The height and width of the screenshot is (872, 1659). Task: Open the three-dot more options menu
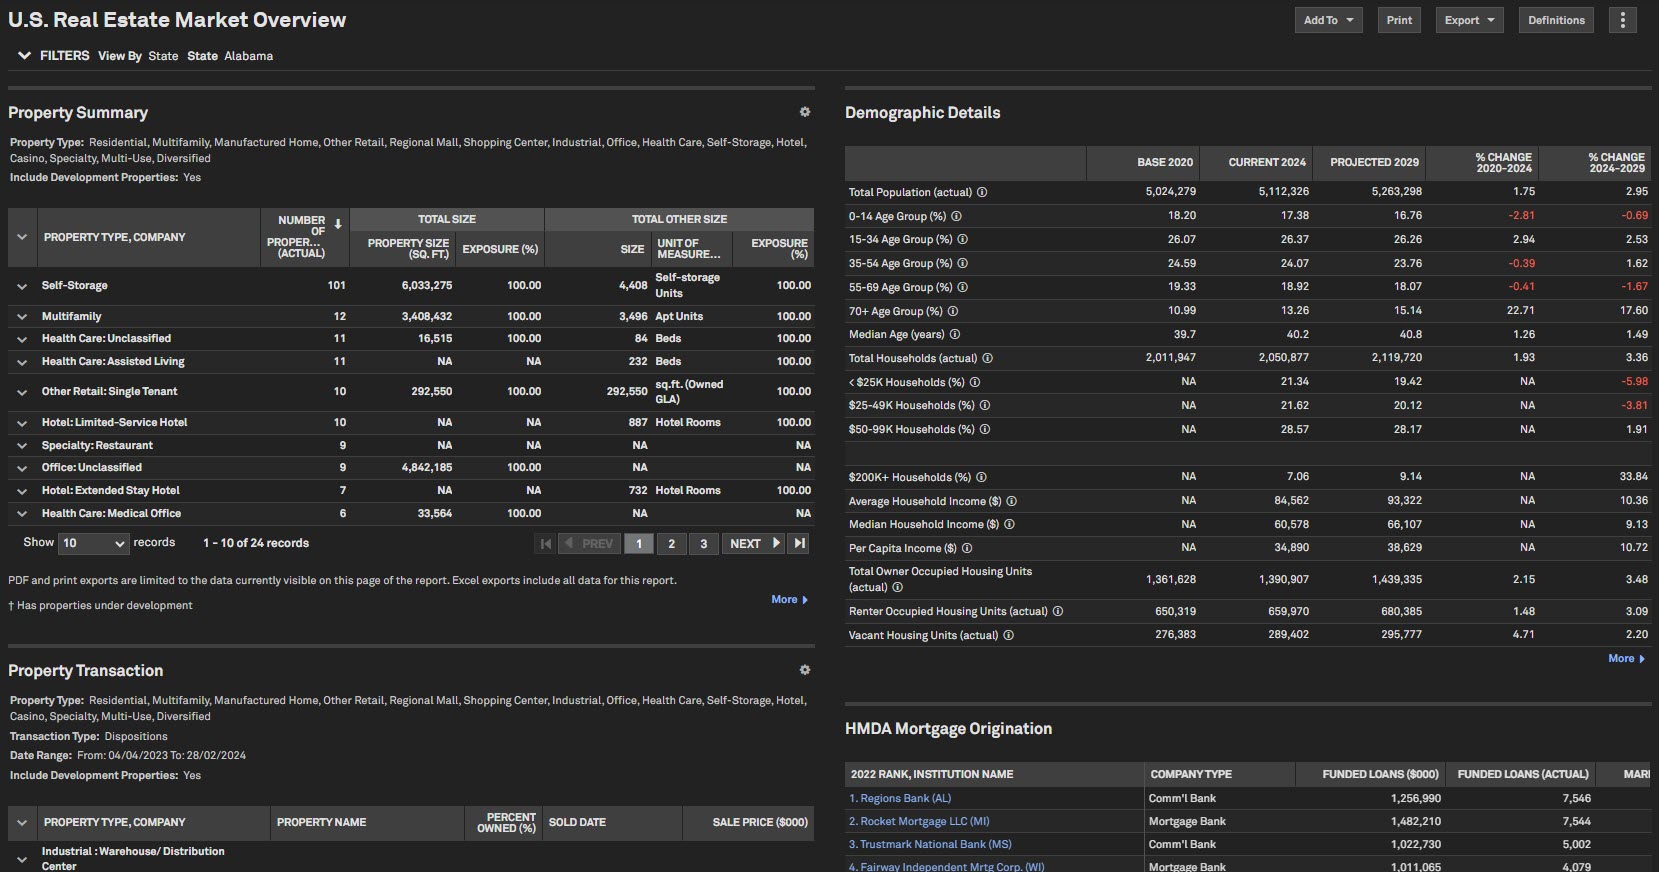pos(1622,20)
